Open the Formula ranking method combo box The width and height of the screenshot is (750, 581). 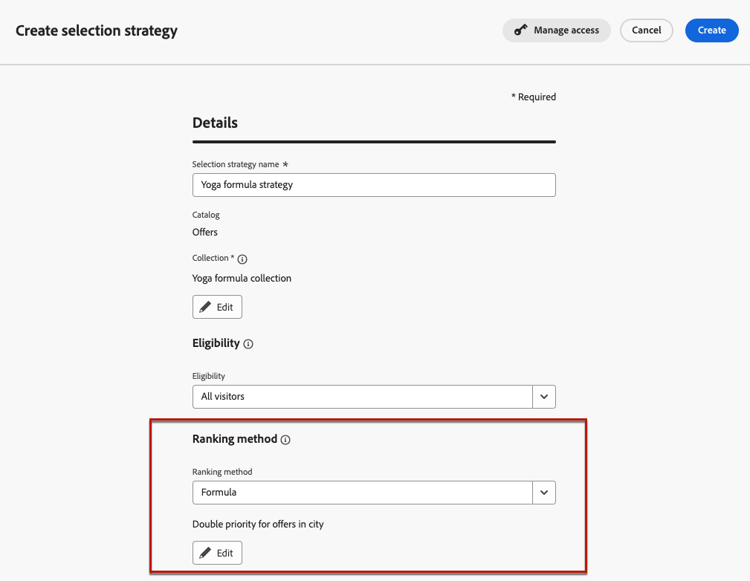[x=362, y=493]
